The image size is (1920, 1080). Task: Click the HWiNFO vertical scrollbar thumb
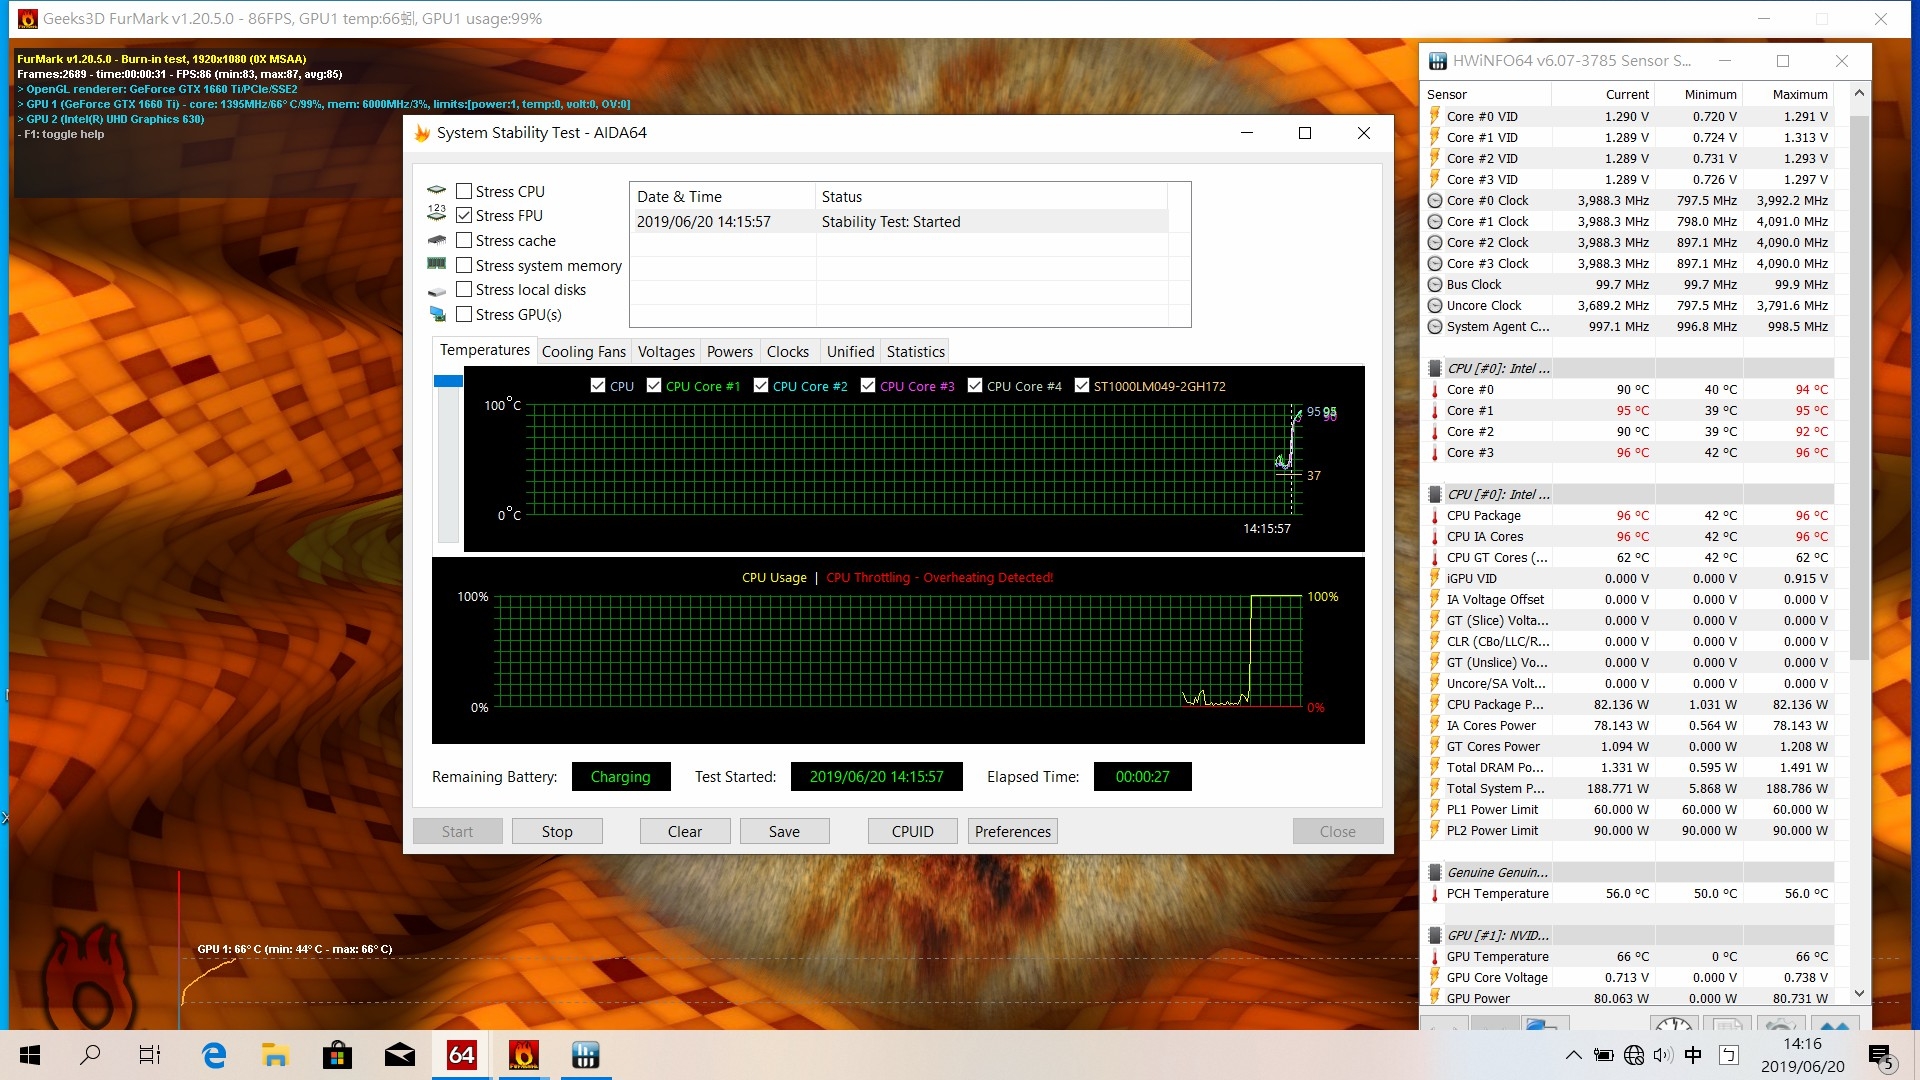click(x=1859, y=387)
